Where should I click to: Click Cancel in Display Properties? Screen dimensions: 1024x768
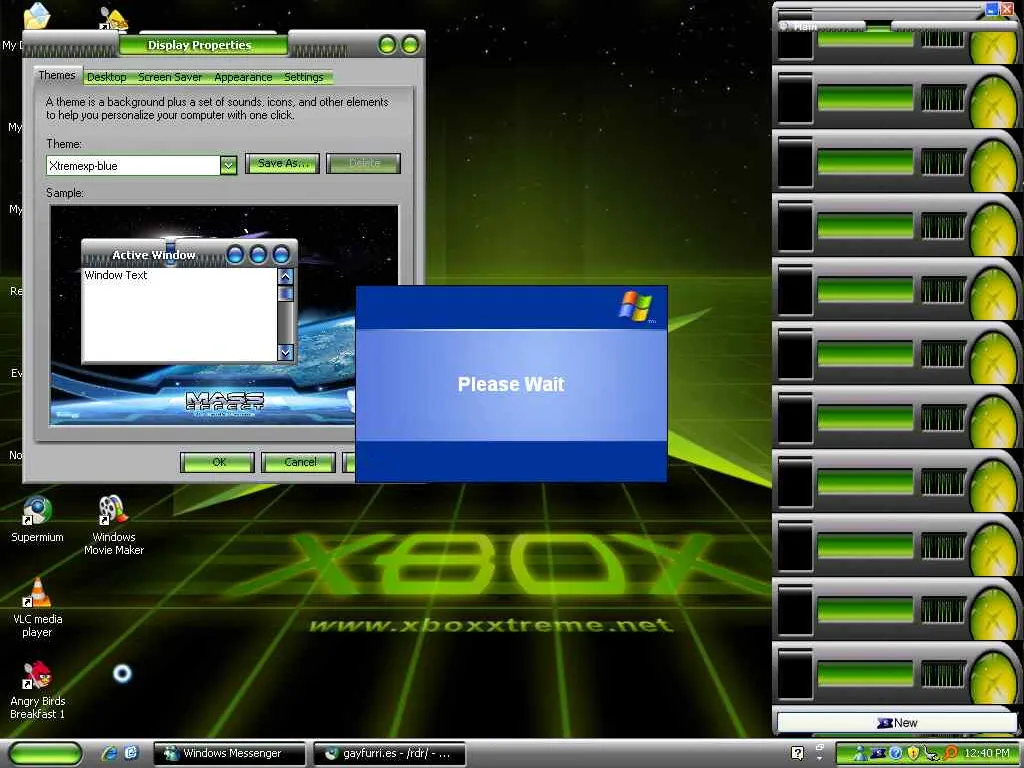pyautogui.click(x=298, y=462)
